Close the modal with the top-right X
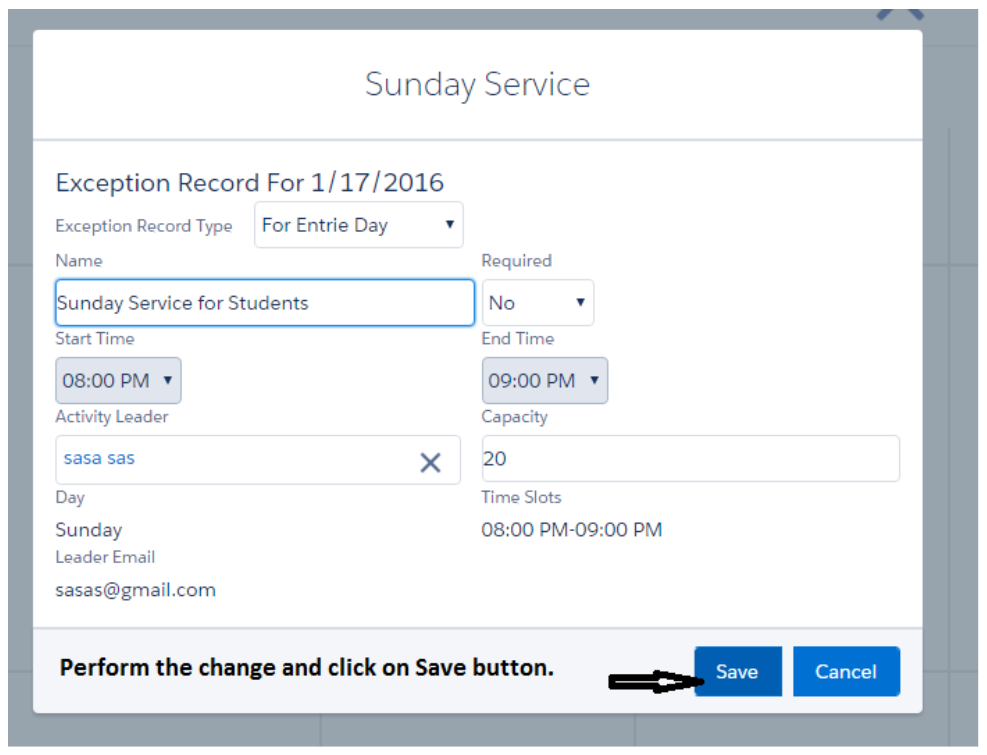The image size is (987, 755). [x=898, y=10]
